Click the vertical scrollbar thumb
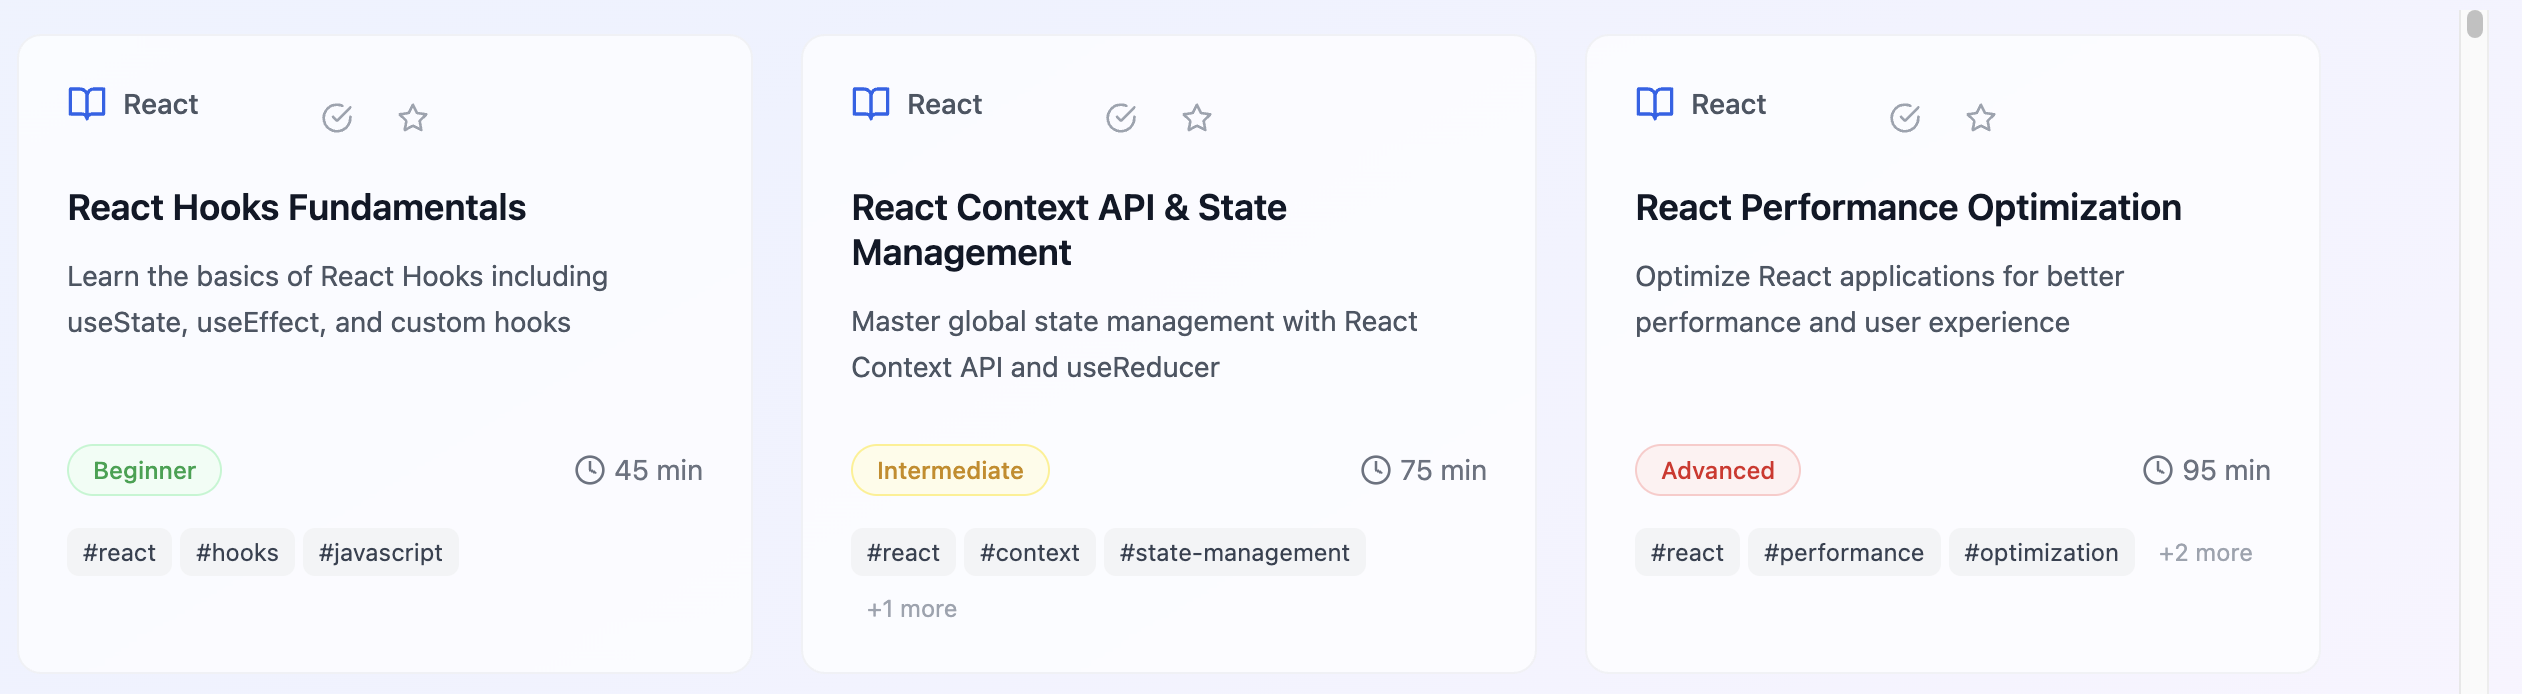The image size is (2522, 694). (2475, 24)
